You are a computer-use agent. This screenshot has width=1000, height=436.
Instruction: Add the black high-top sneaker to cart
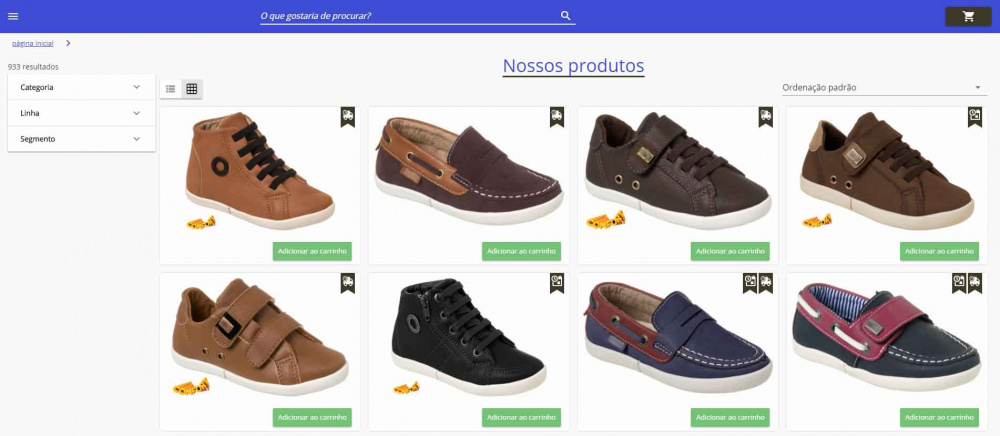click(x=521, y=417)
